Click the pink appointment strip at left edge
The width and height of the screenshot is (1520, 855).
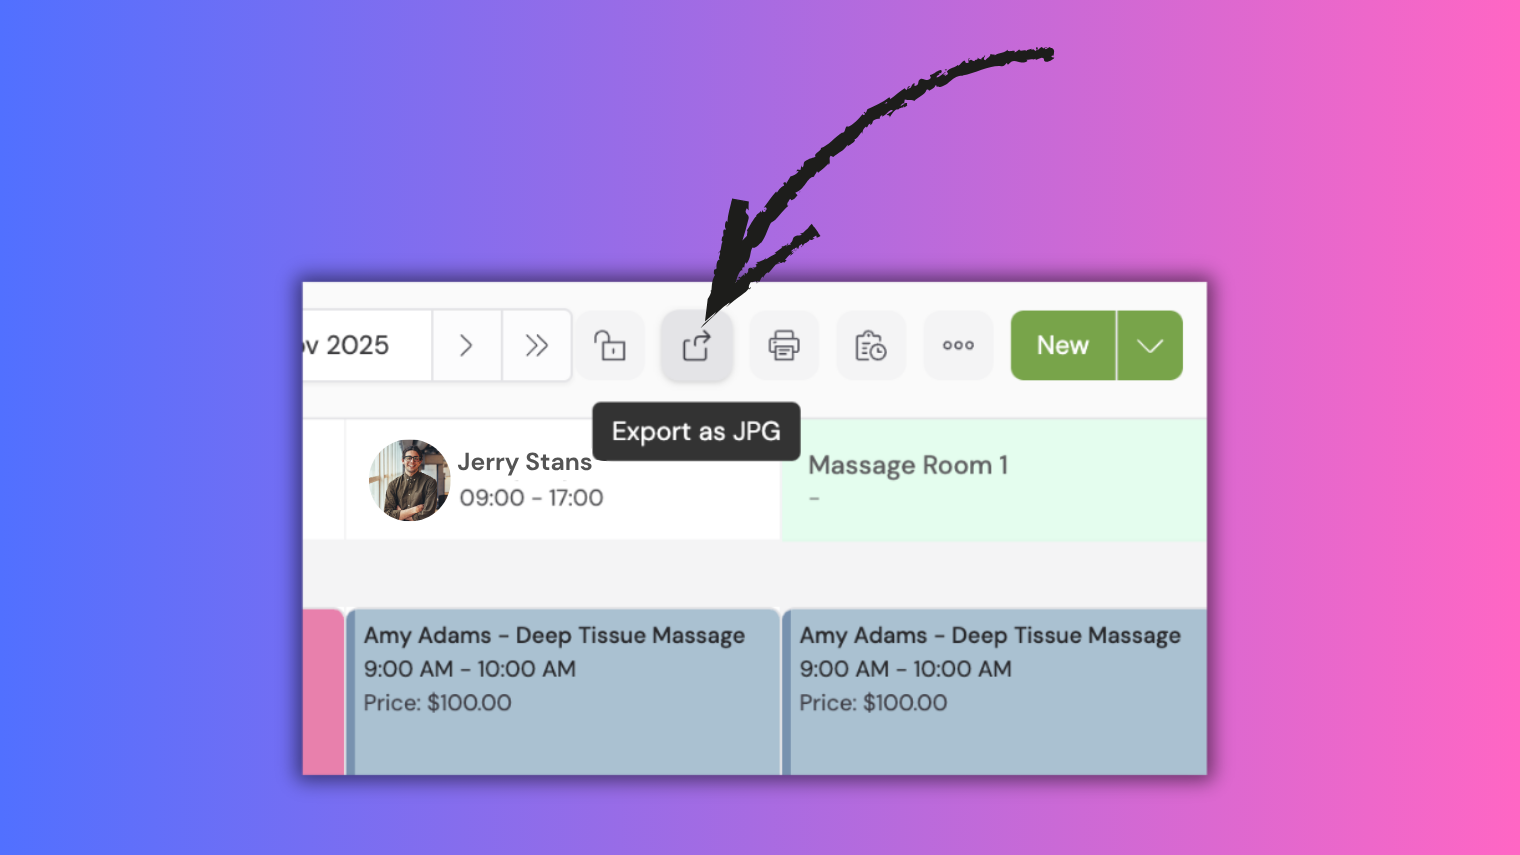pos(324,690)
